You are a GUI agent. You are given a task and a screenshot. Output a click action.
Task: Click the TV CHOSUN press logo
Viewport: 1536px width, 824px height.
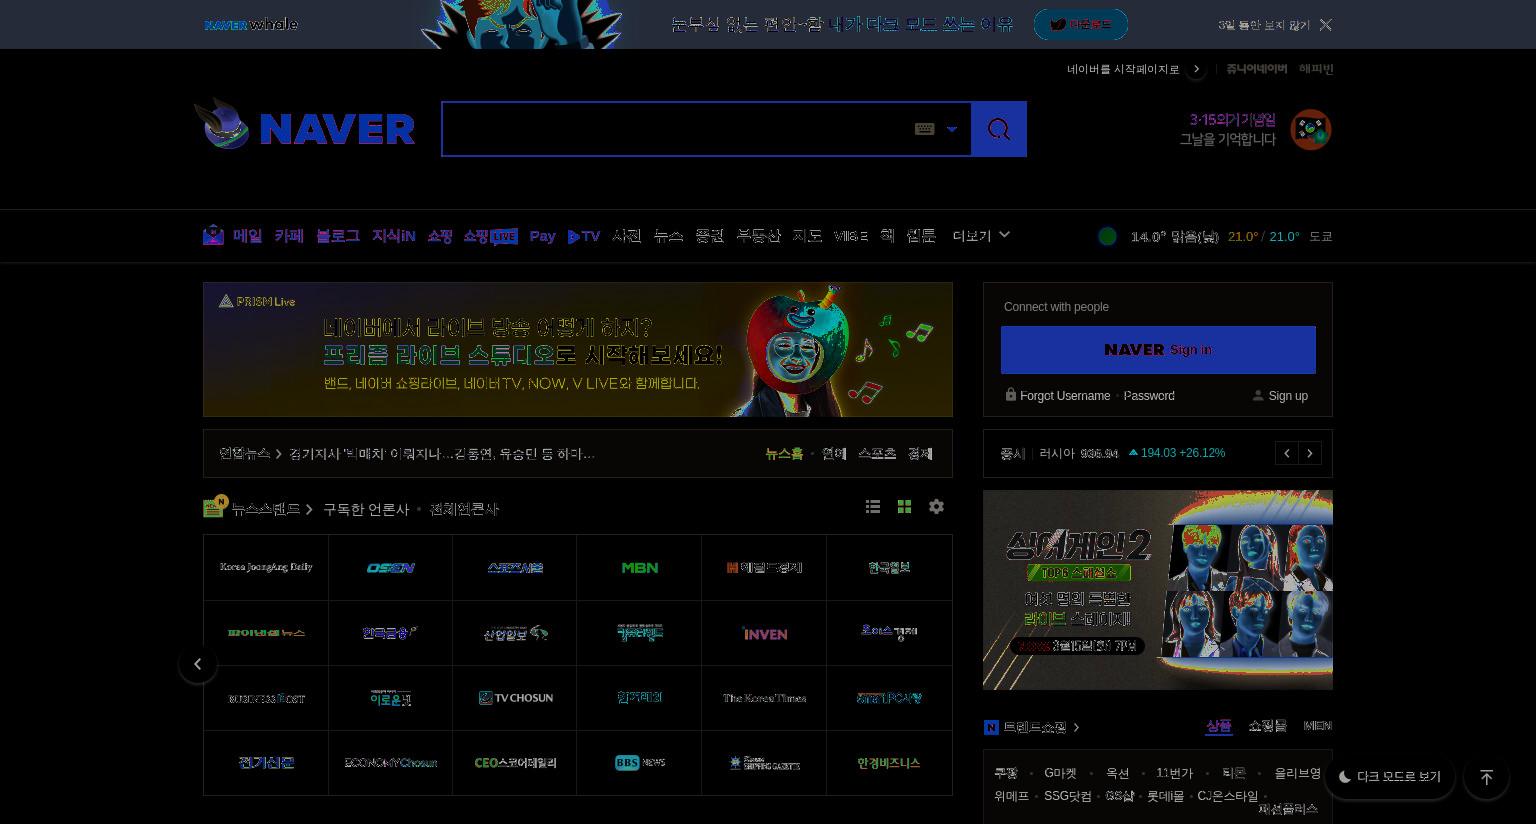coord(515,698)
